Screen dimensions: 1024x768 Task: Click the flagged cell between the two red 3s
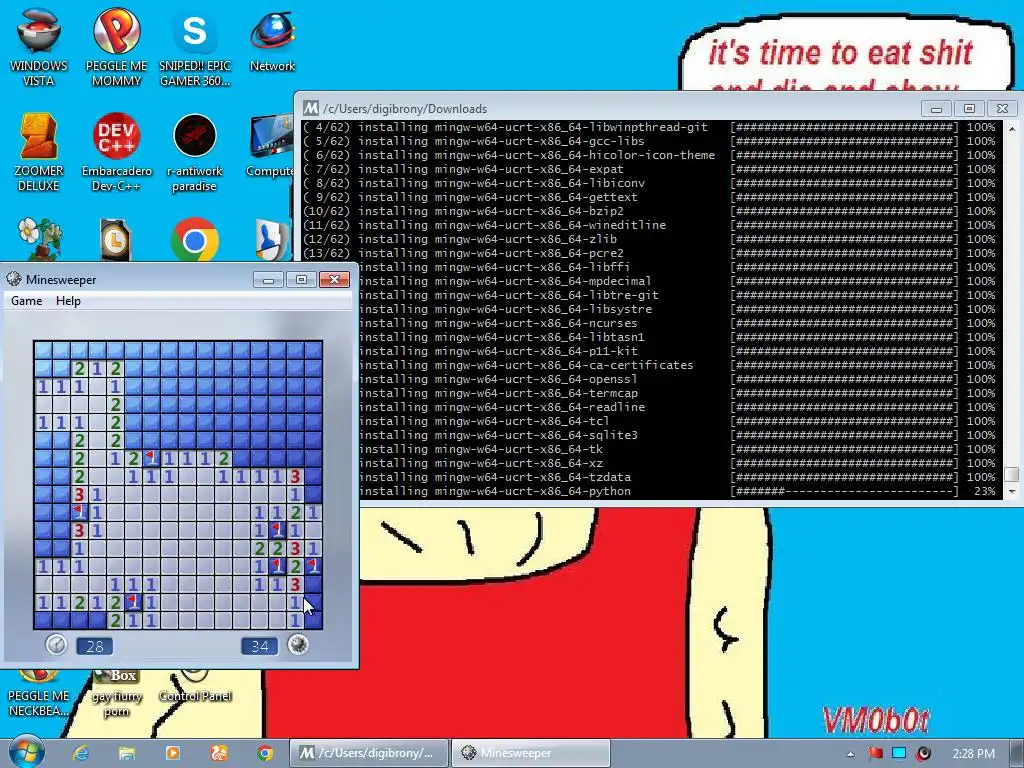click(x=79, y=512)
